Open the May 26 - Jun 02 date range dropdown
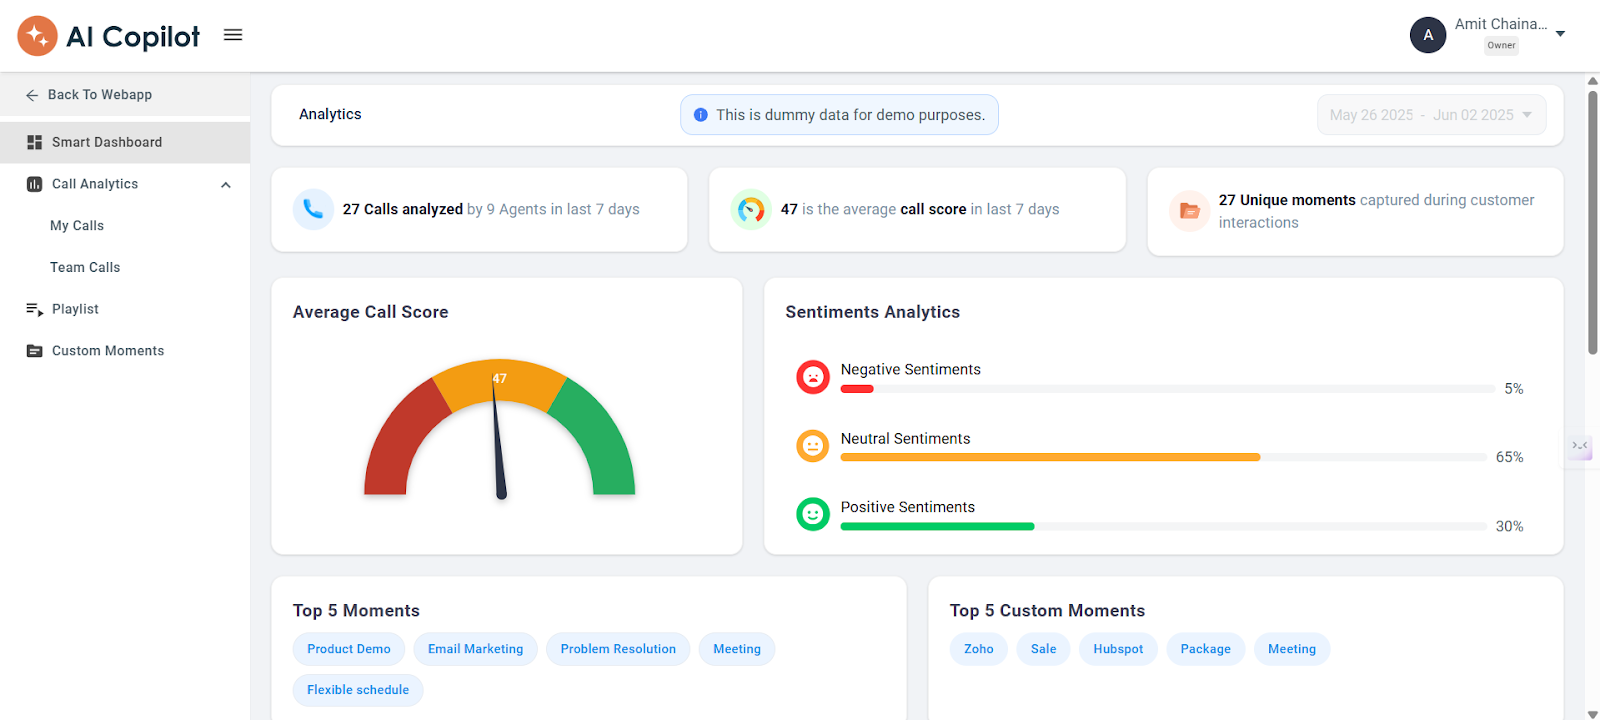Screen dimensions: 1600x720 1431,115
